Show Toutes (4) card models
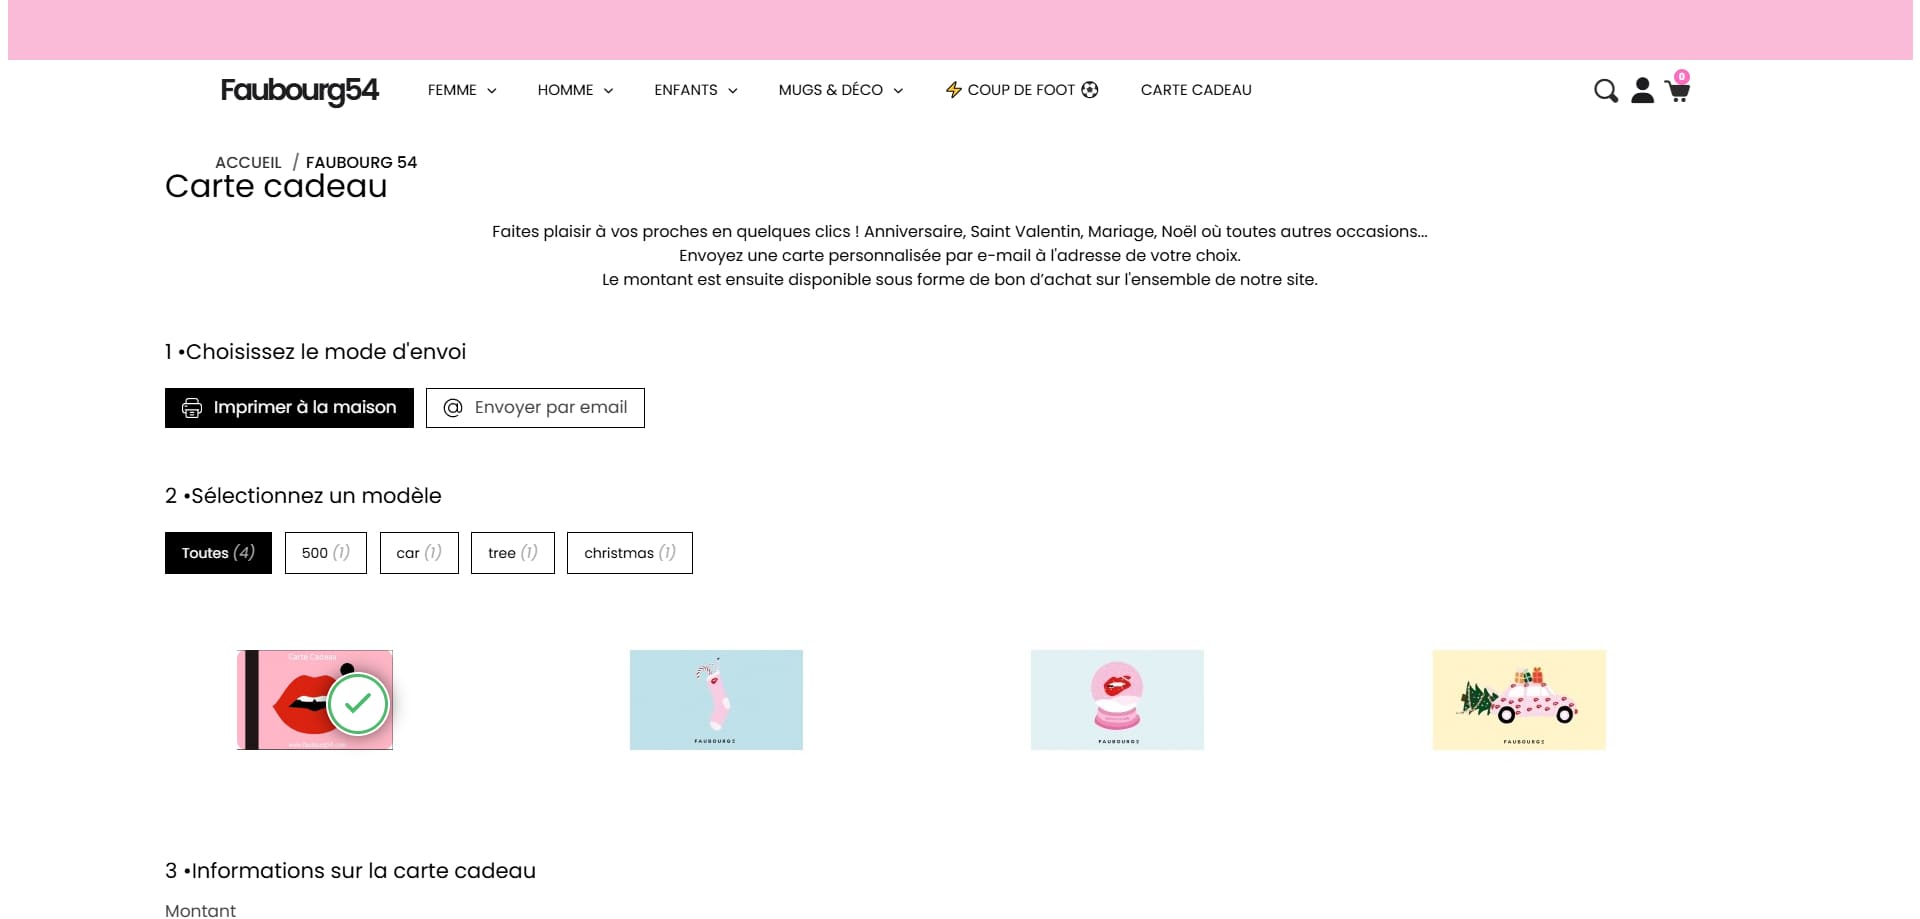1920x919 pixels. point(218,553)
